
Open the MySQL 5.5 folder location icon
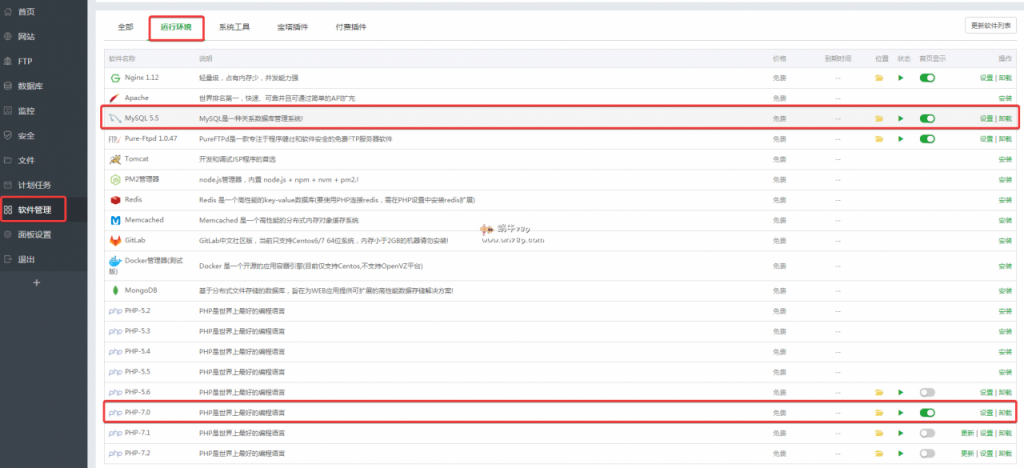point(879,119)
